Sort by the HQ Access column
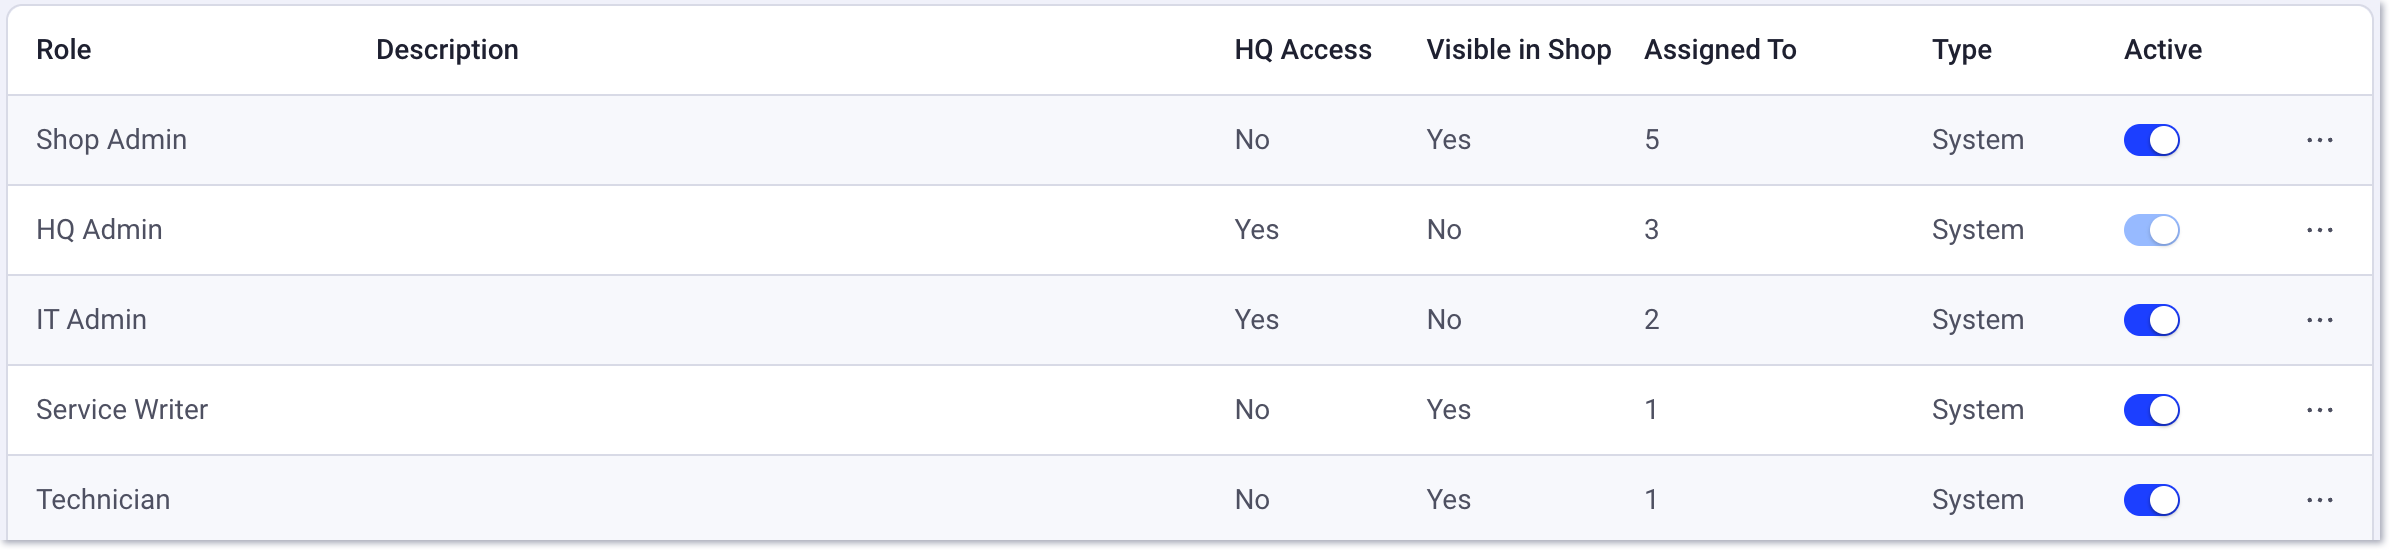 (x=1302, y=50)
